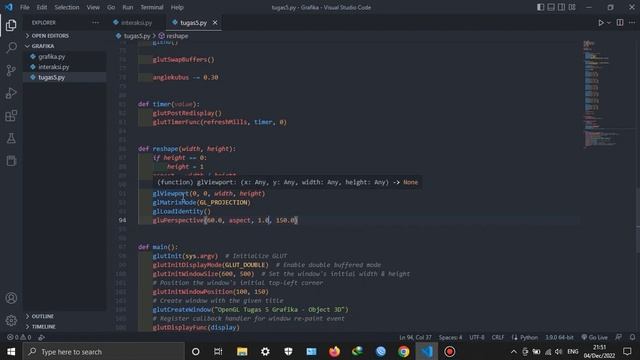Open Task View on taskbar
Viewport: 640px width, 360px height.
(218, 352)
